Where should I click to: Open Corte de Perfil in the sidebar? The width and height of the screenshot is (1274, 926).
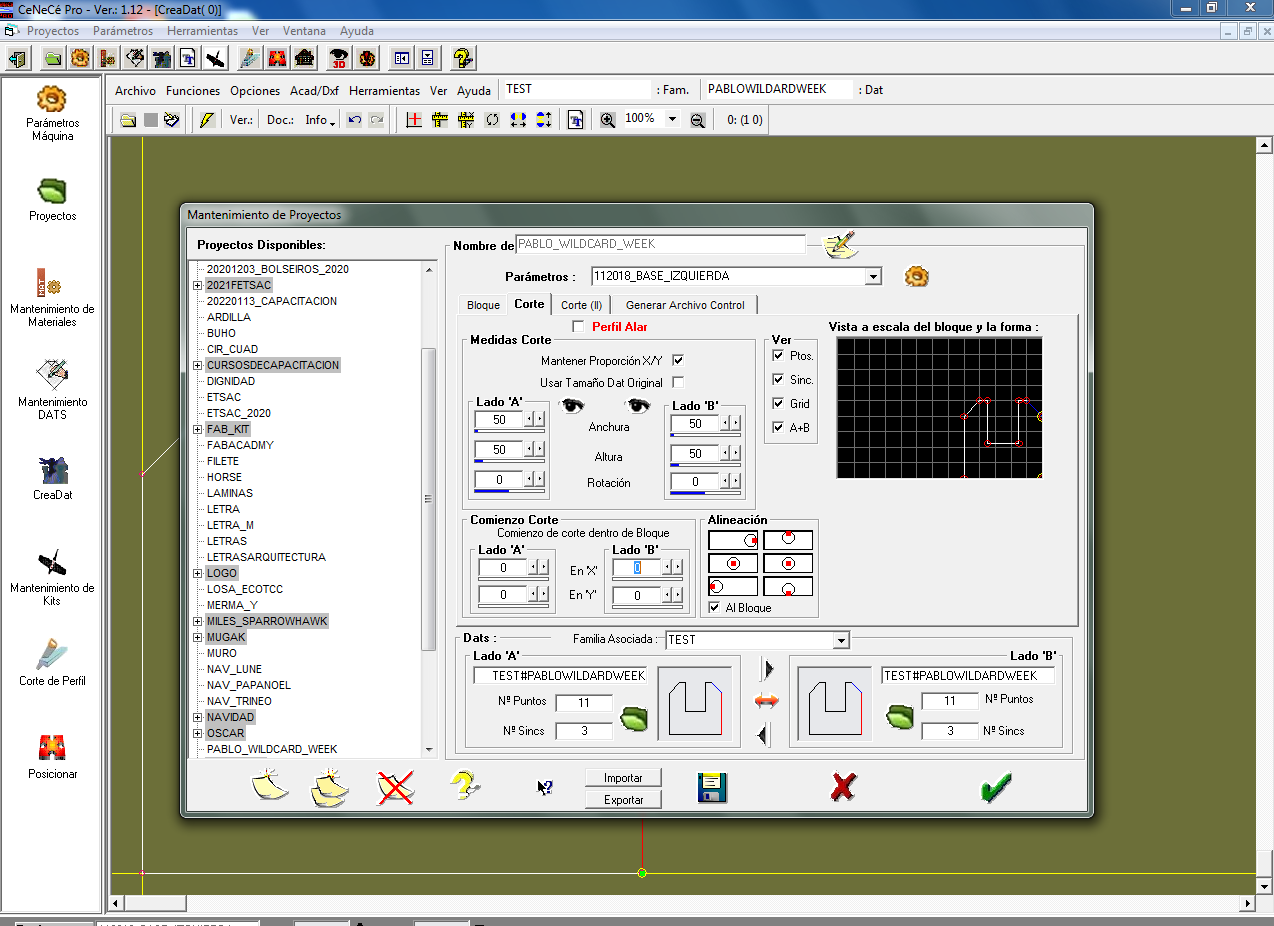[x=52, y=662]
